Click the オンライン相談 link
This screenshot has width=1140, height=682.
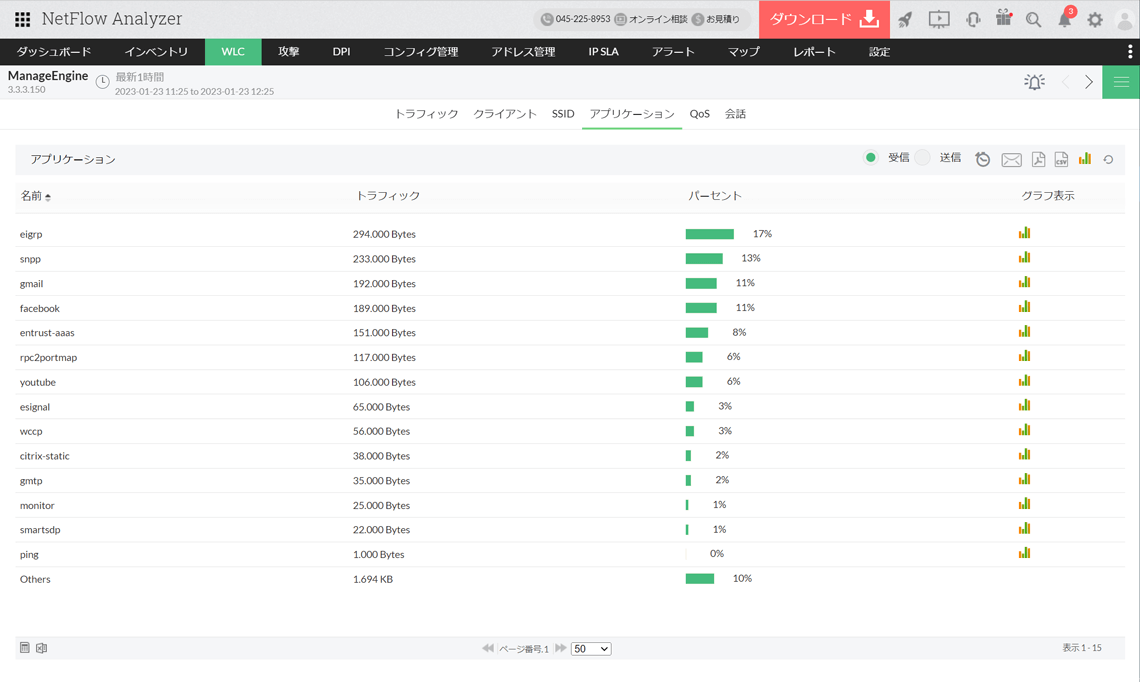click(650, 19)
